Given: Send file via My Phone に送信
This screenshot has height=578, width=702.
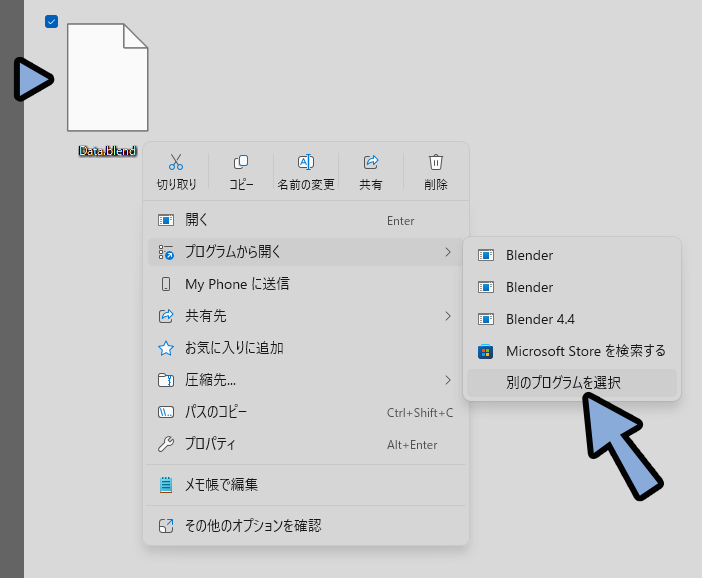Looking at the screenshot, I should [x=237, y=284].
